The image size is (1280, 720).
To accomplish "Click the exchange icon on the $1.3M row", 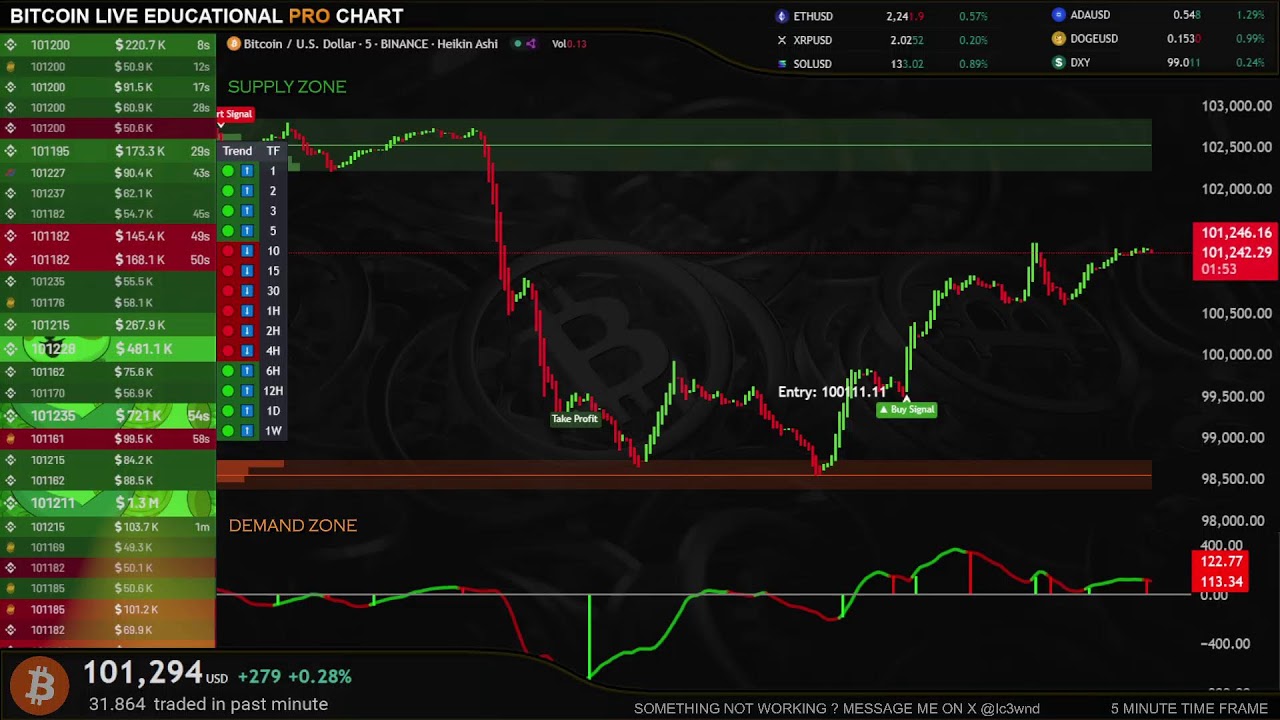I will click(10, 503).
